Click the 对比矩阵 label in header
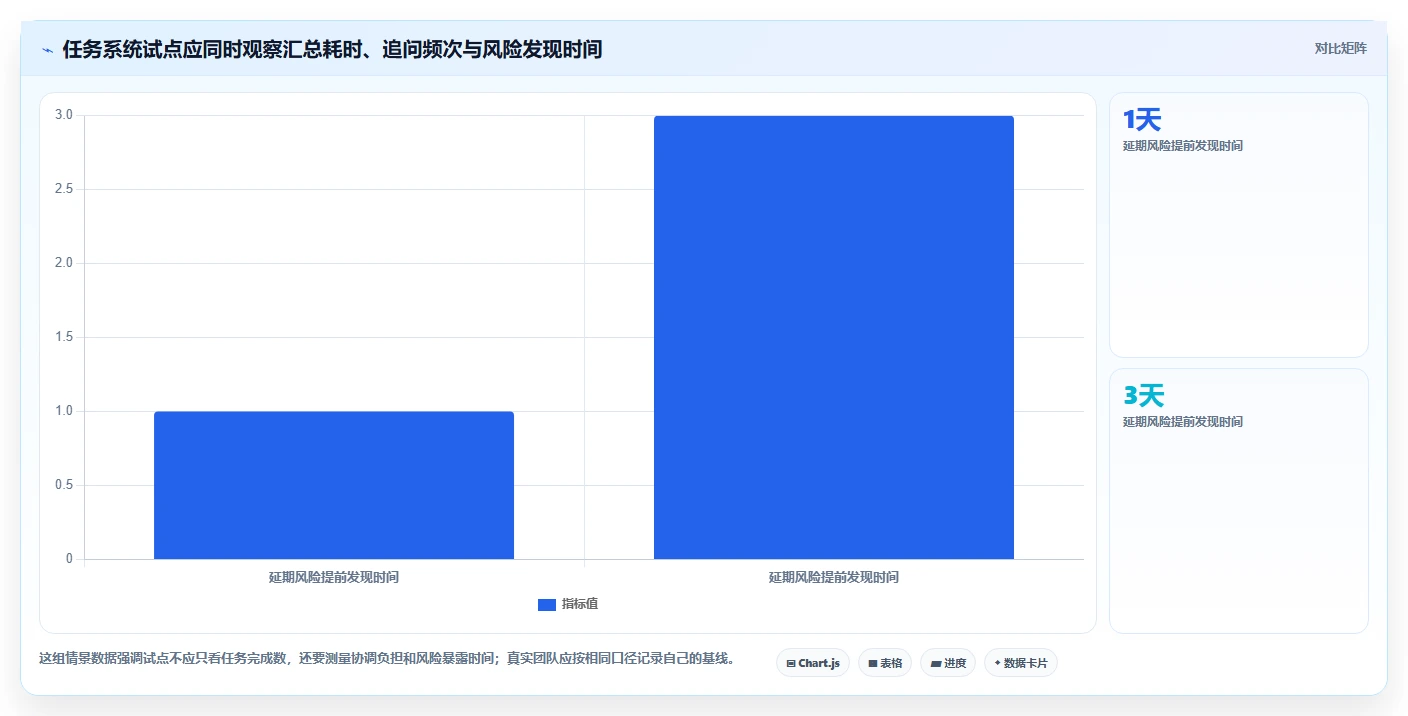This screenshot has width=1408, height=716. (1340, 48)
